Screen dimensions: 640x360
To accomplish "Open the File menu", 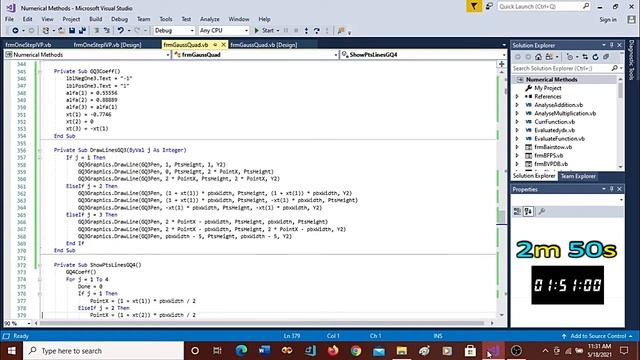I will click(9, 19).
